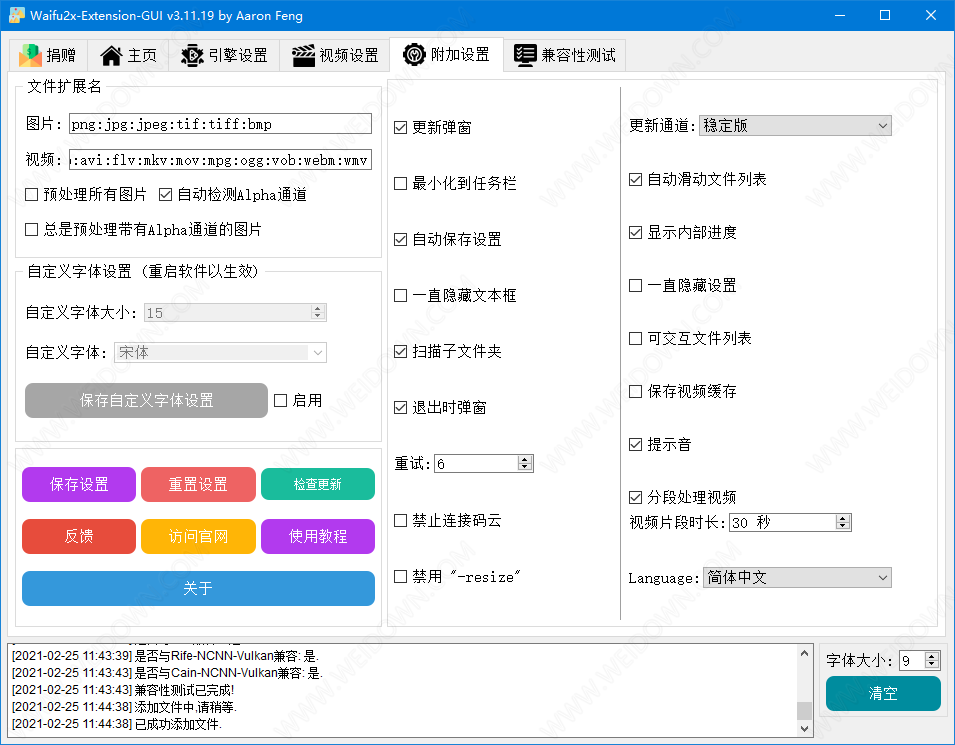Click the clapperboard icon on 视频设置 tab

click(x=303, y=55)
